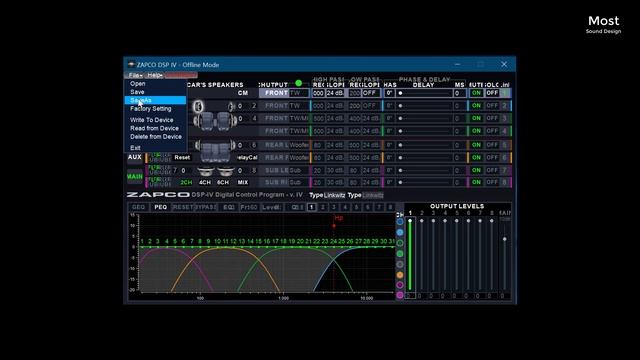Open the Help menu
640x360 pixels.
[155, 75]
